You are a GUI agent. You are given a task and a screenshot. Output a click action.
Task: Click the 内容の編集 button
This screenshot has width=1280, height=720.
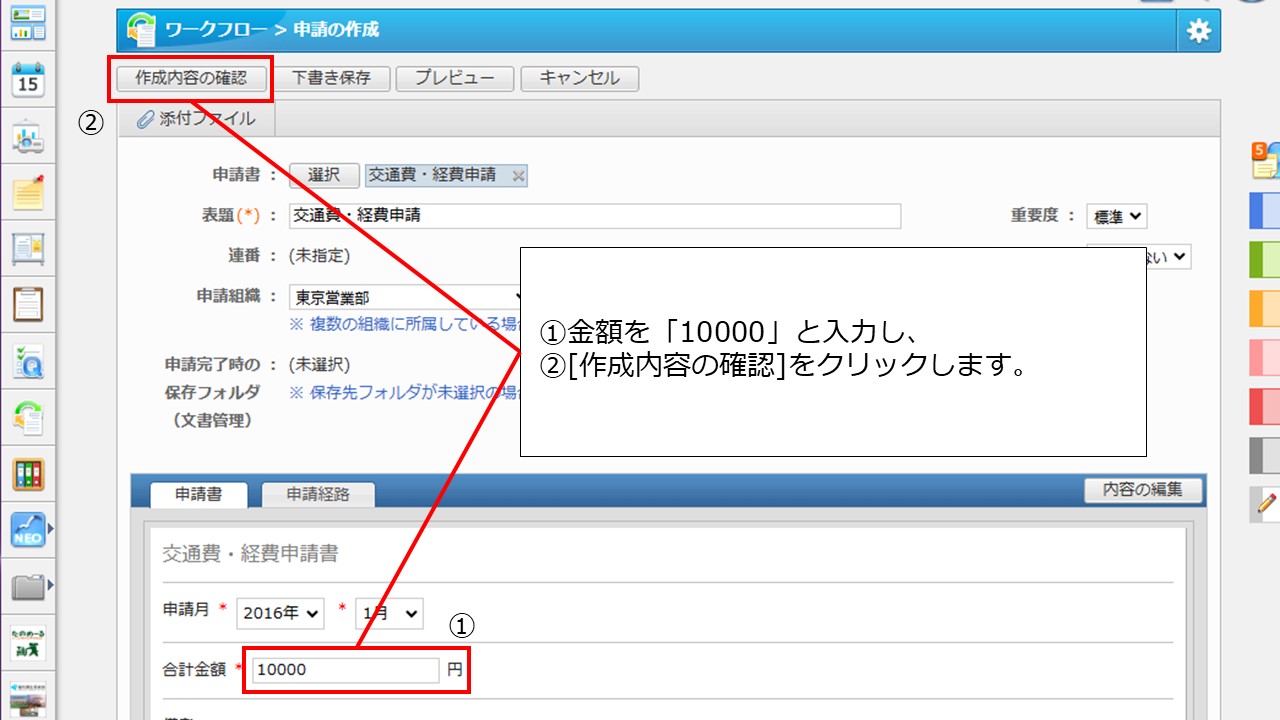1143,490
